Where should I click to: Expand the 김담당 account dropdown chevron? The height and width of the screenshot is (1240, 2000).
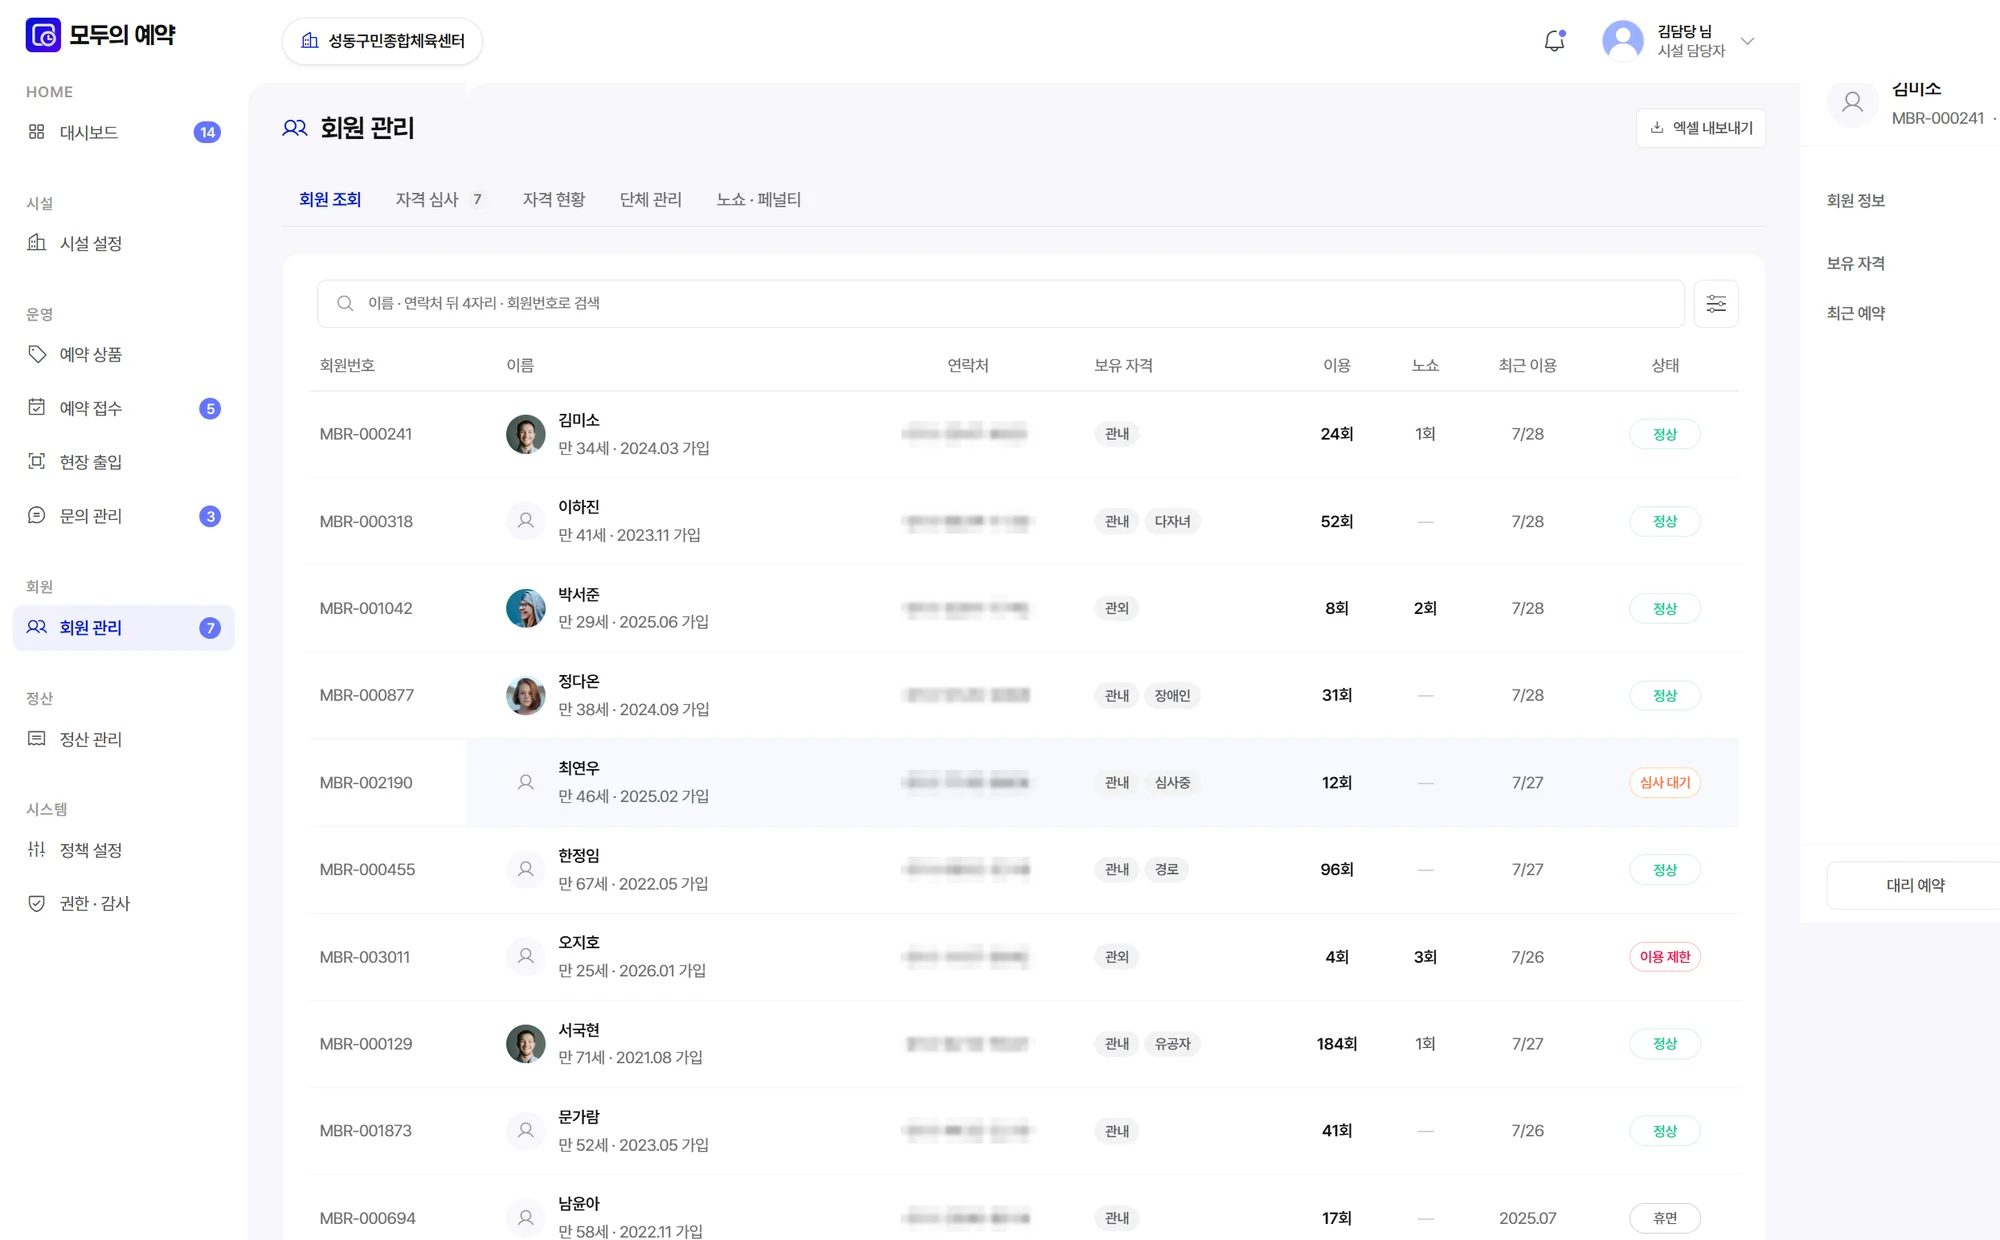pos(1748,41)
